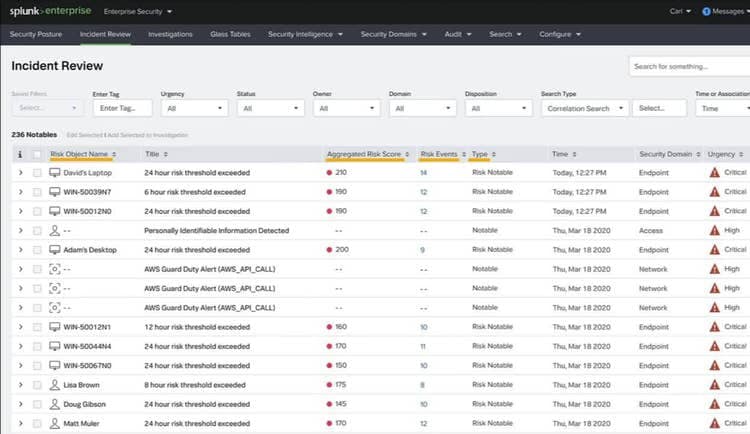Open the Urgency filter dropdown
Screen dimensions: 750x434
[x=192, y=108]
